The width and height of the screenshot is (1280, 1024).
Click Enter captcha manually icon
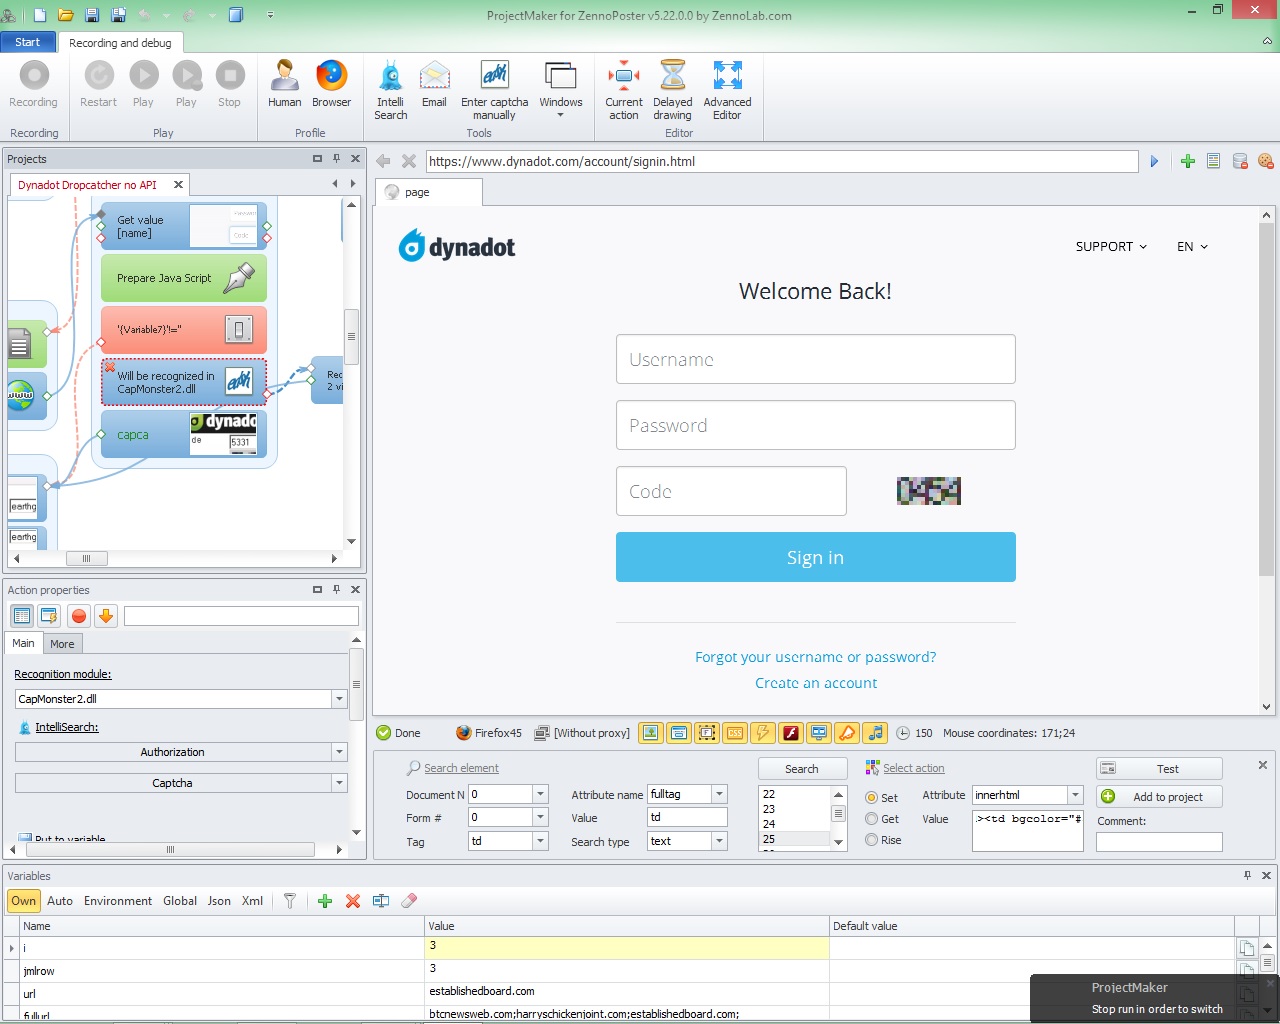(494, 90)
